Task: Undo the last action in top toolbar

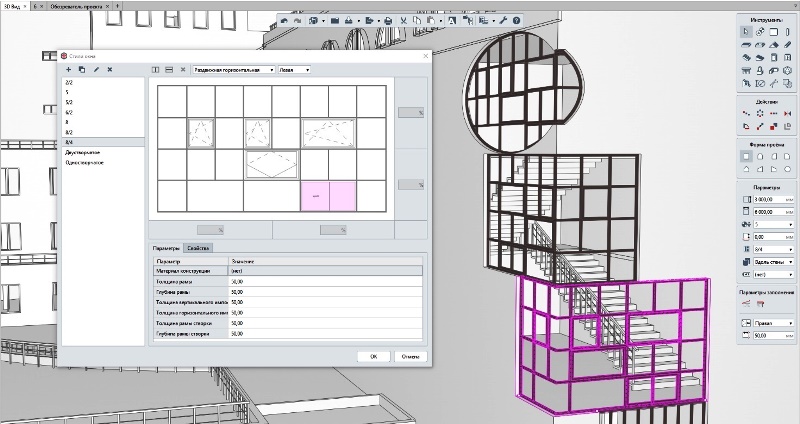Action: (284, 21)
